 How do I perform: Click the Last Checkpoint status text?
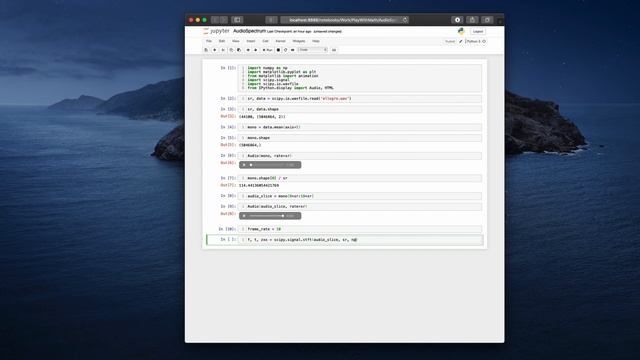tap(289, 31)
